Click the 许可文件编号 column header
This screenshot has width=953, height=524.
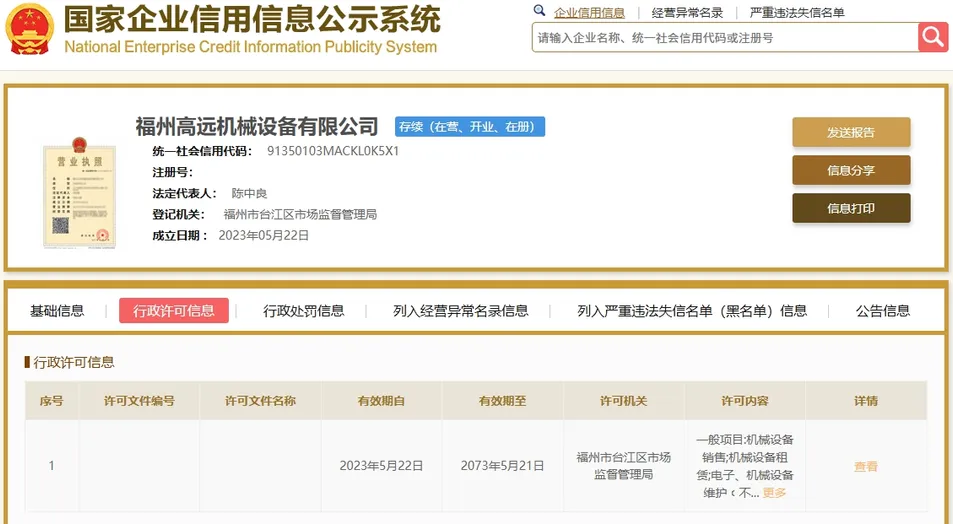[139, 401]
